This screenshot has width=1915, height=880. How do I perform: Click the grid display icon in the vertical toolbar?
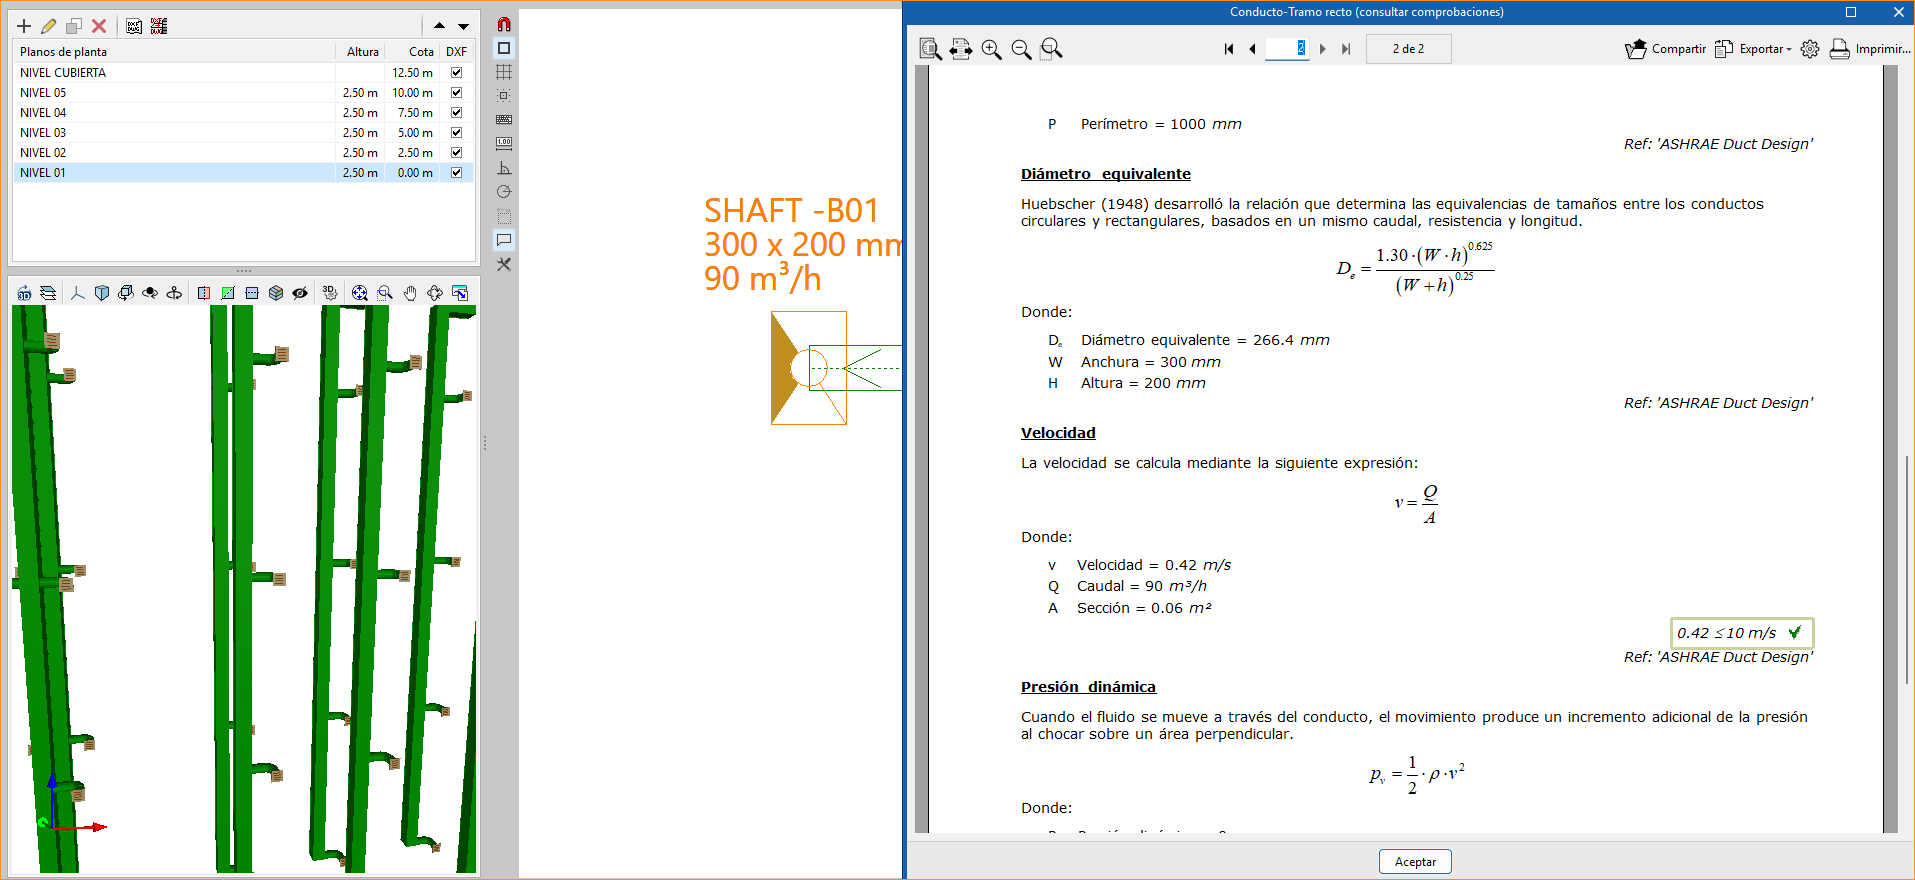[x=504, y=72]
